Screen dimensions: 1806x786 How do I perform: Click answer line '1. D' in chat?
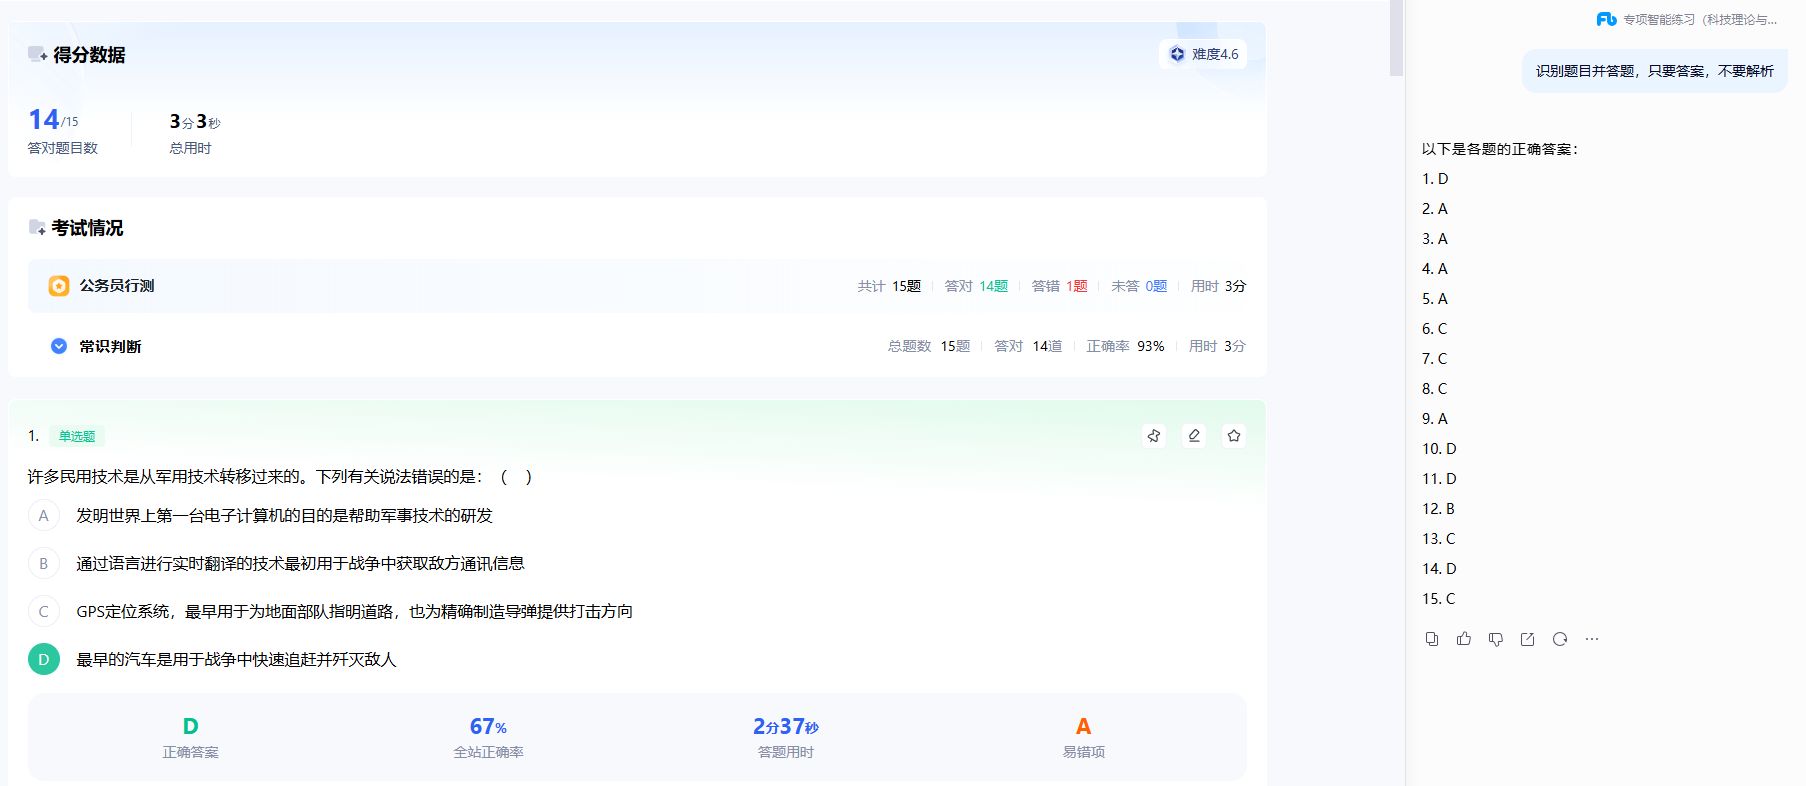(x=1435, y=179)
